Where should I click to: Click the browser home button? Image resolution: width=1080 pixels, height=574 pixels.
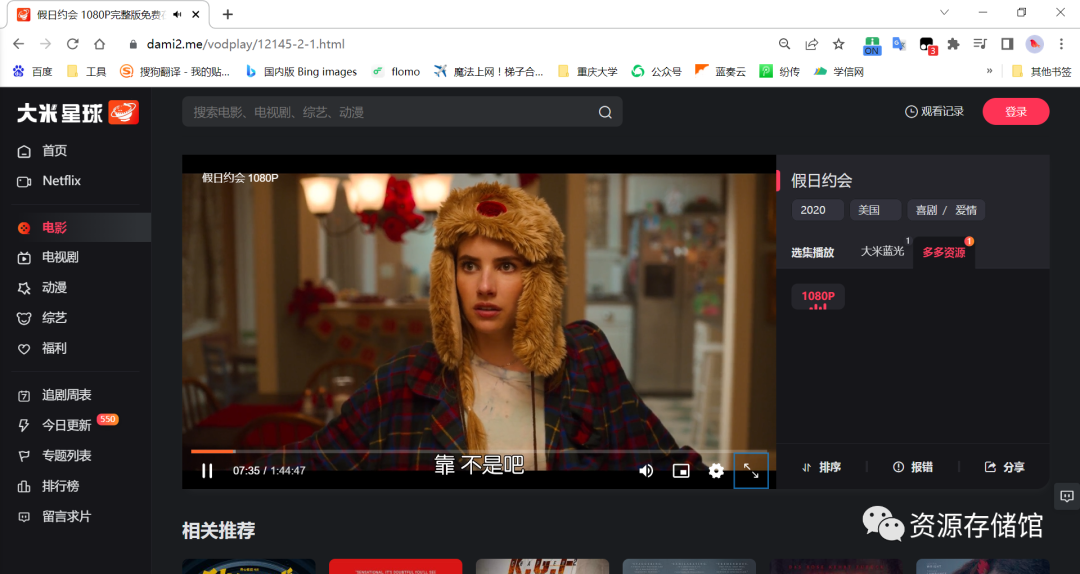click(x=100, y=44)
